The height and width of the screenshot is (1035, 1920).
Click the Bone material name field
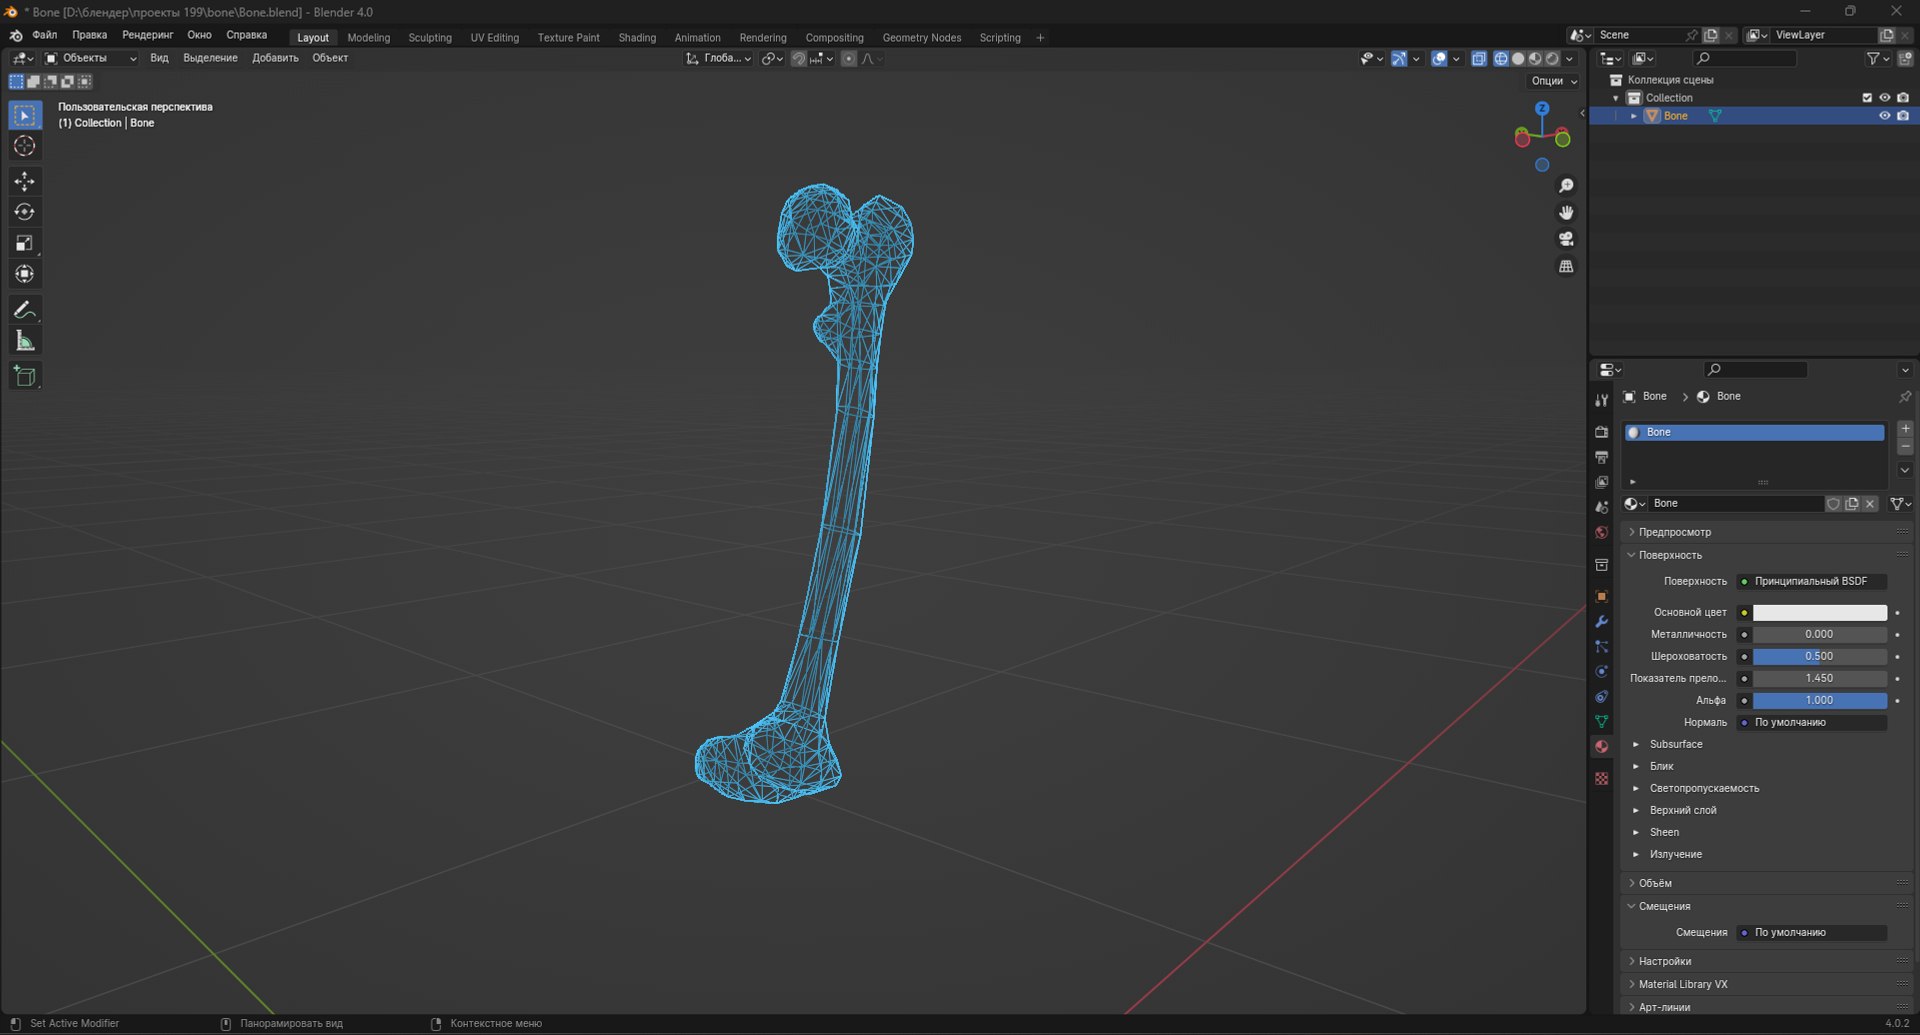1735,504
